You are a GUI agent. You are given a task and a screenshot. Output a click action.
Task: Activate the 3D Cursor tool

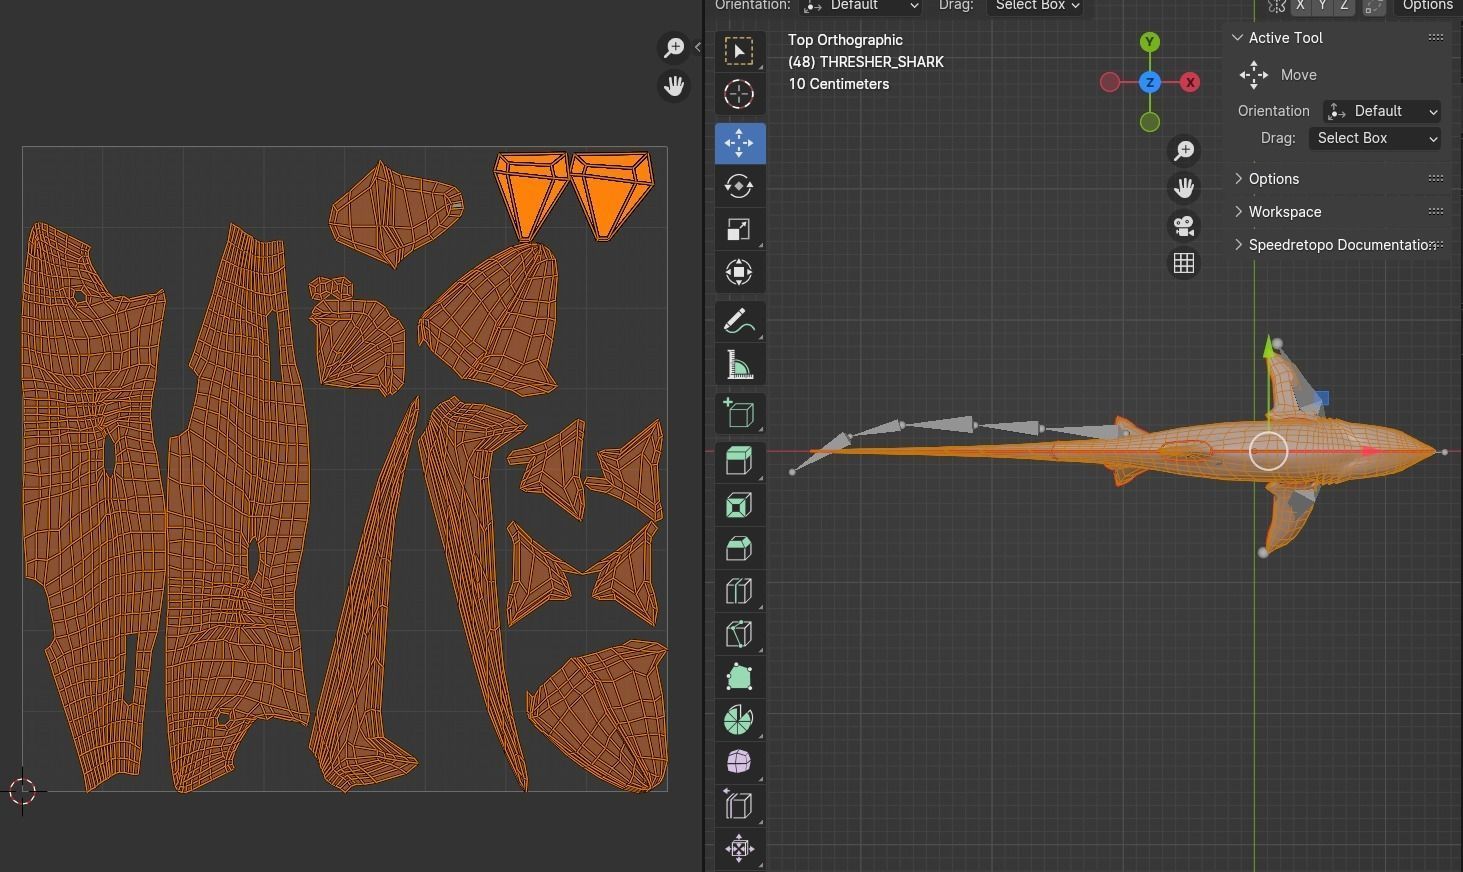pos(739,94)
